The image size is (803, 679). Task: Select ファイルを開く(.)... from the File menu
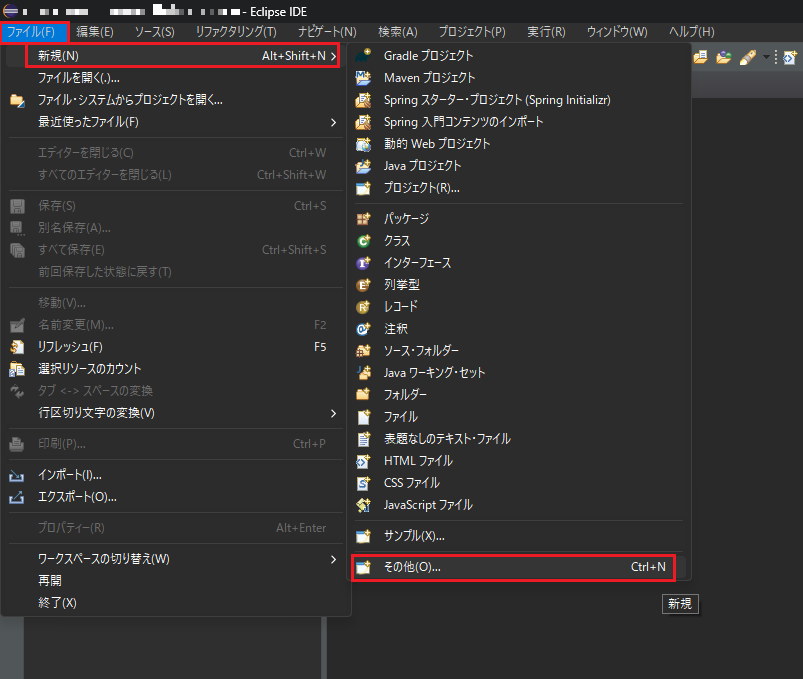coord(176,78)
